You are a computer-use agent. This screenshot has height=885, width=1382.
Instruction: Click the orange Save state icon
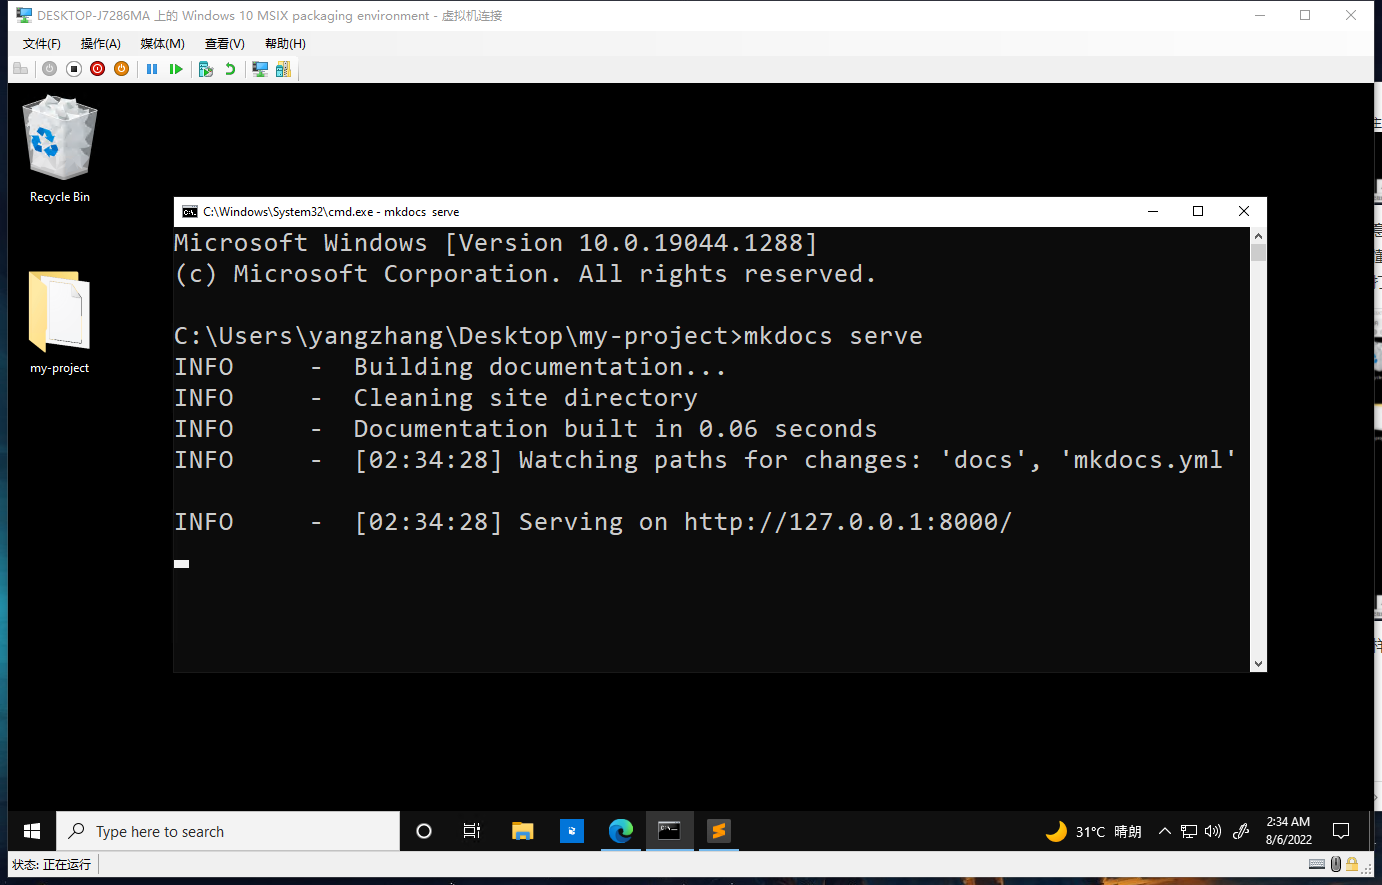pos(121,69)
